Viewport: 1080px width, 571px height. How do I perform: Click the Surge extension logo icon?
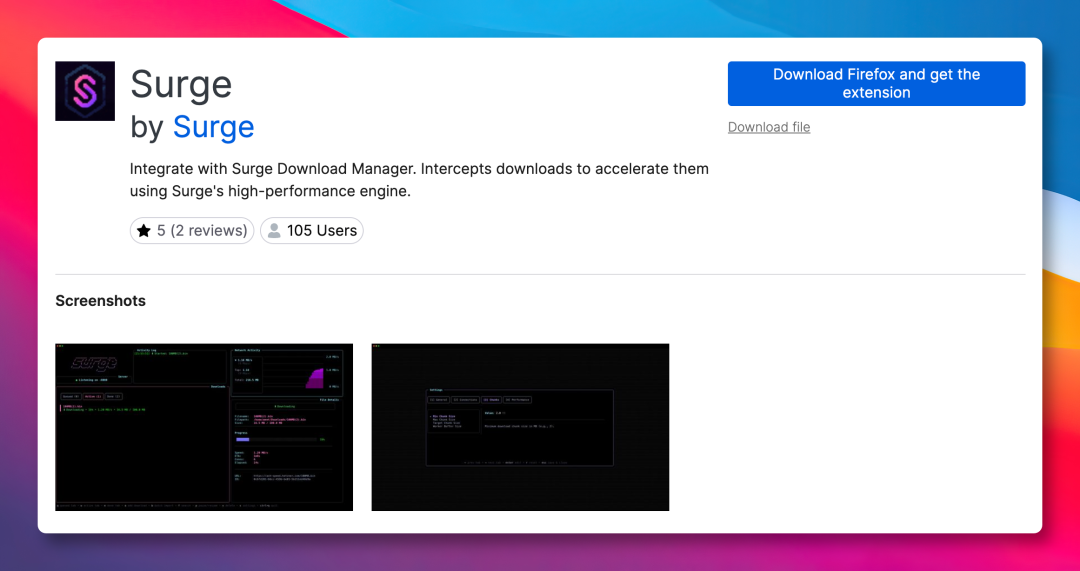coord(85,91)
